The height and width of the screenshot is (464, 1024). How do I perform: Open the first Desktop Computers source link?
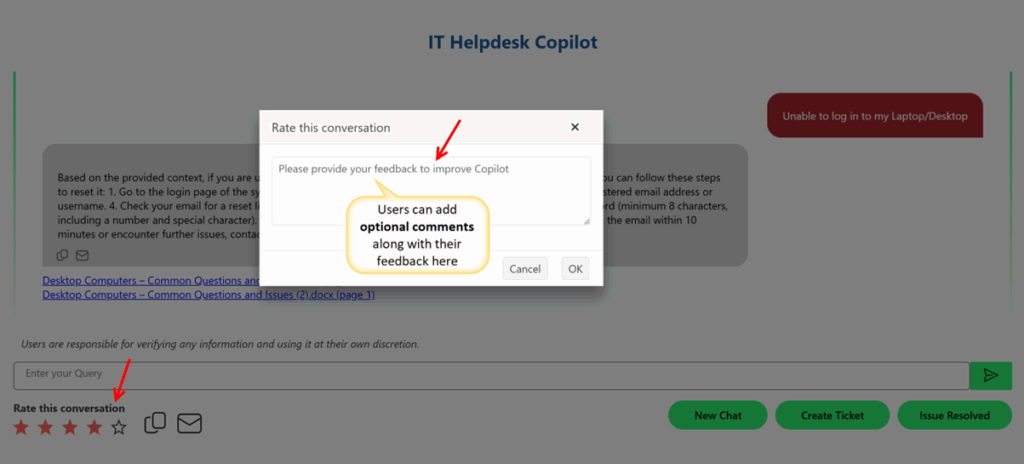coord(151,281)
